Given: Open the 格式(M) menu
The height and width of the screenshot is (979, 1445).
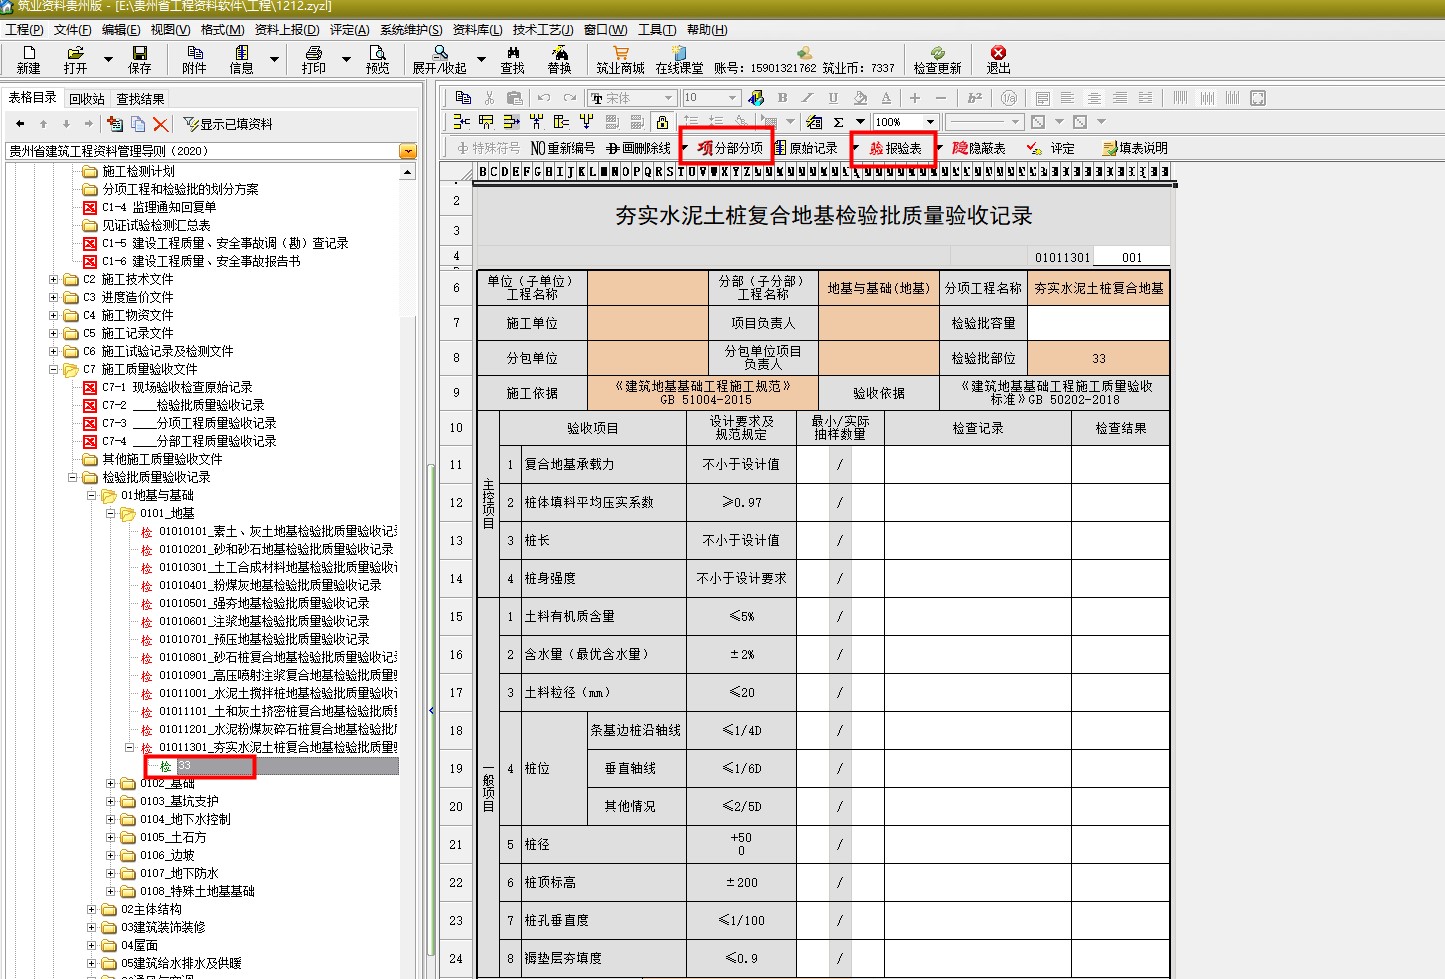Looking at the screenshot, I should (x=222, y=30).
